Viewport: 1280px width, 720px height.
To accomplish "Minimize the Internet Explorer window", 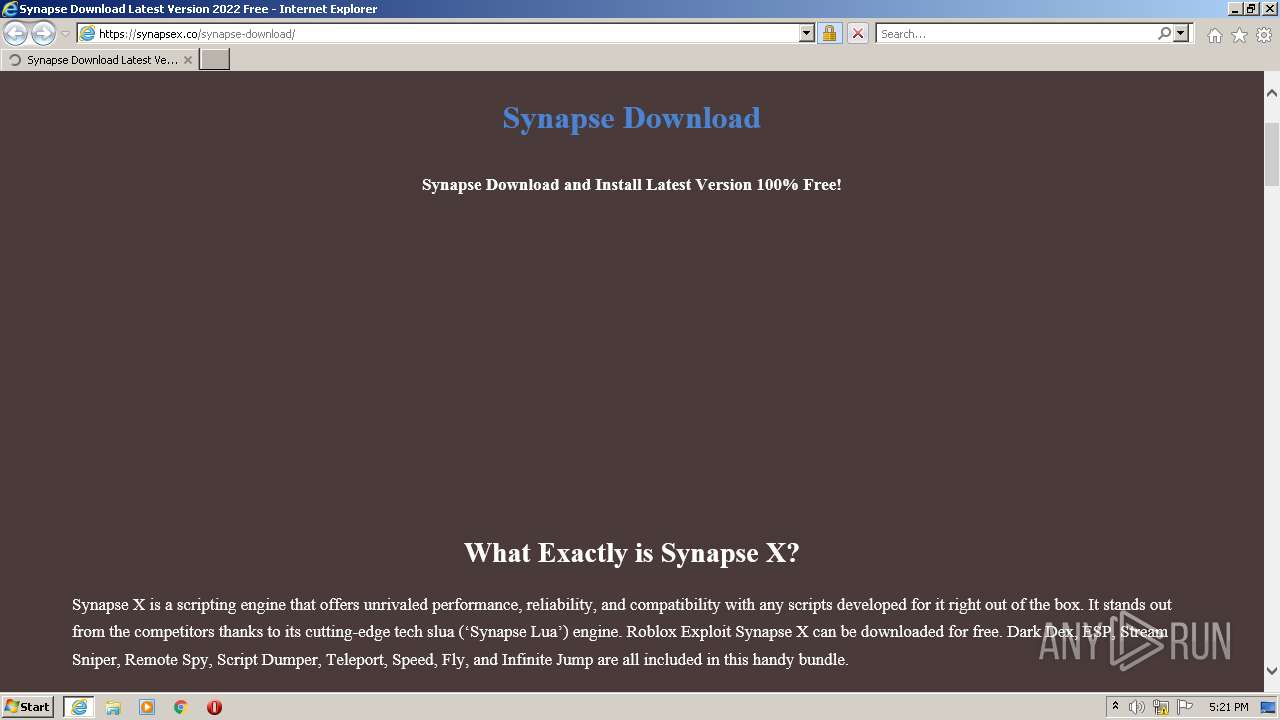I will click(x=1234, y=8).
